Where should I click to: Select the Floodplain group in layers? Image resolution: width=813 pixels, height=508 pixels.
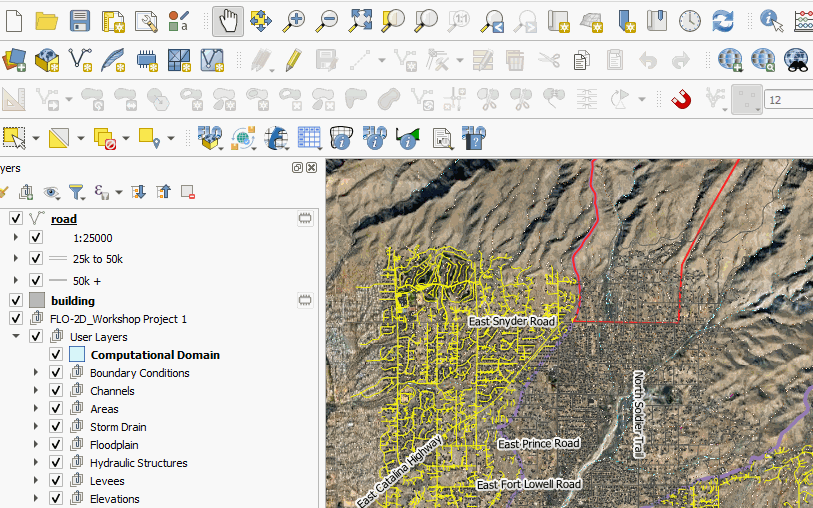pyautogui.click(x=114, y=445)
